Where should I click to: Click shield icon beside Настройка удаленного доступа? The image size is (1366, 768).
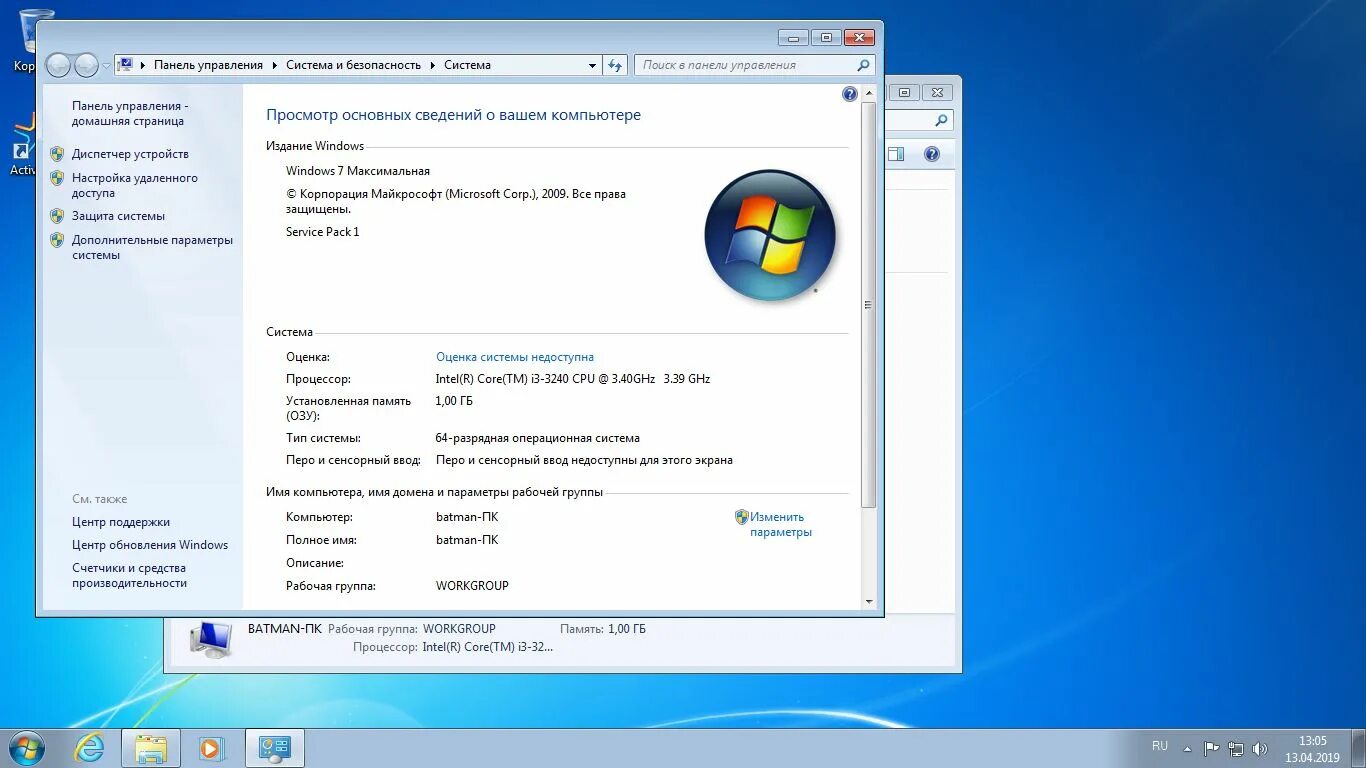(57, 178)
